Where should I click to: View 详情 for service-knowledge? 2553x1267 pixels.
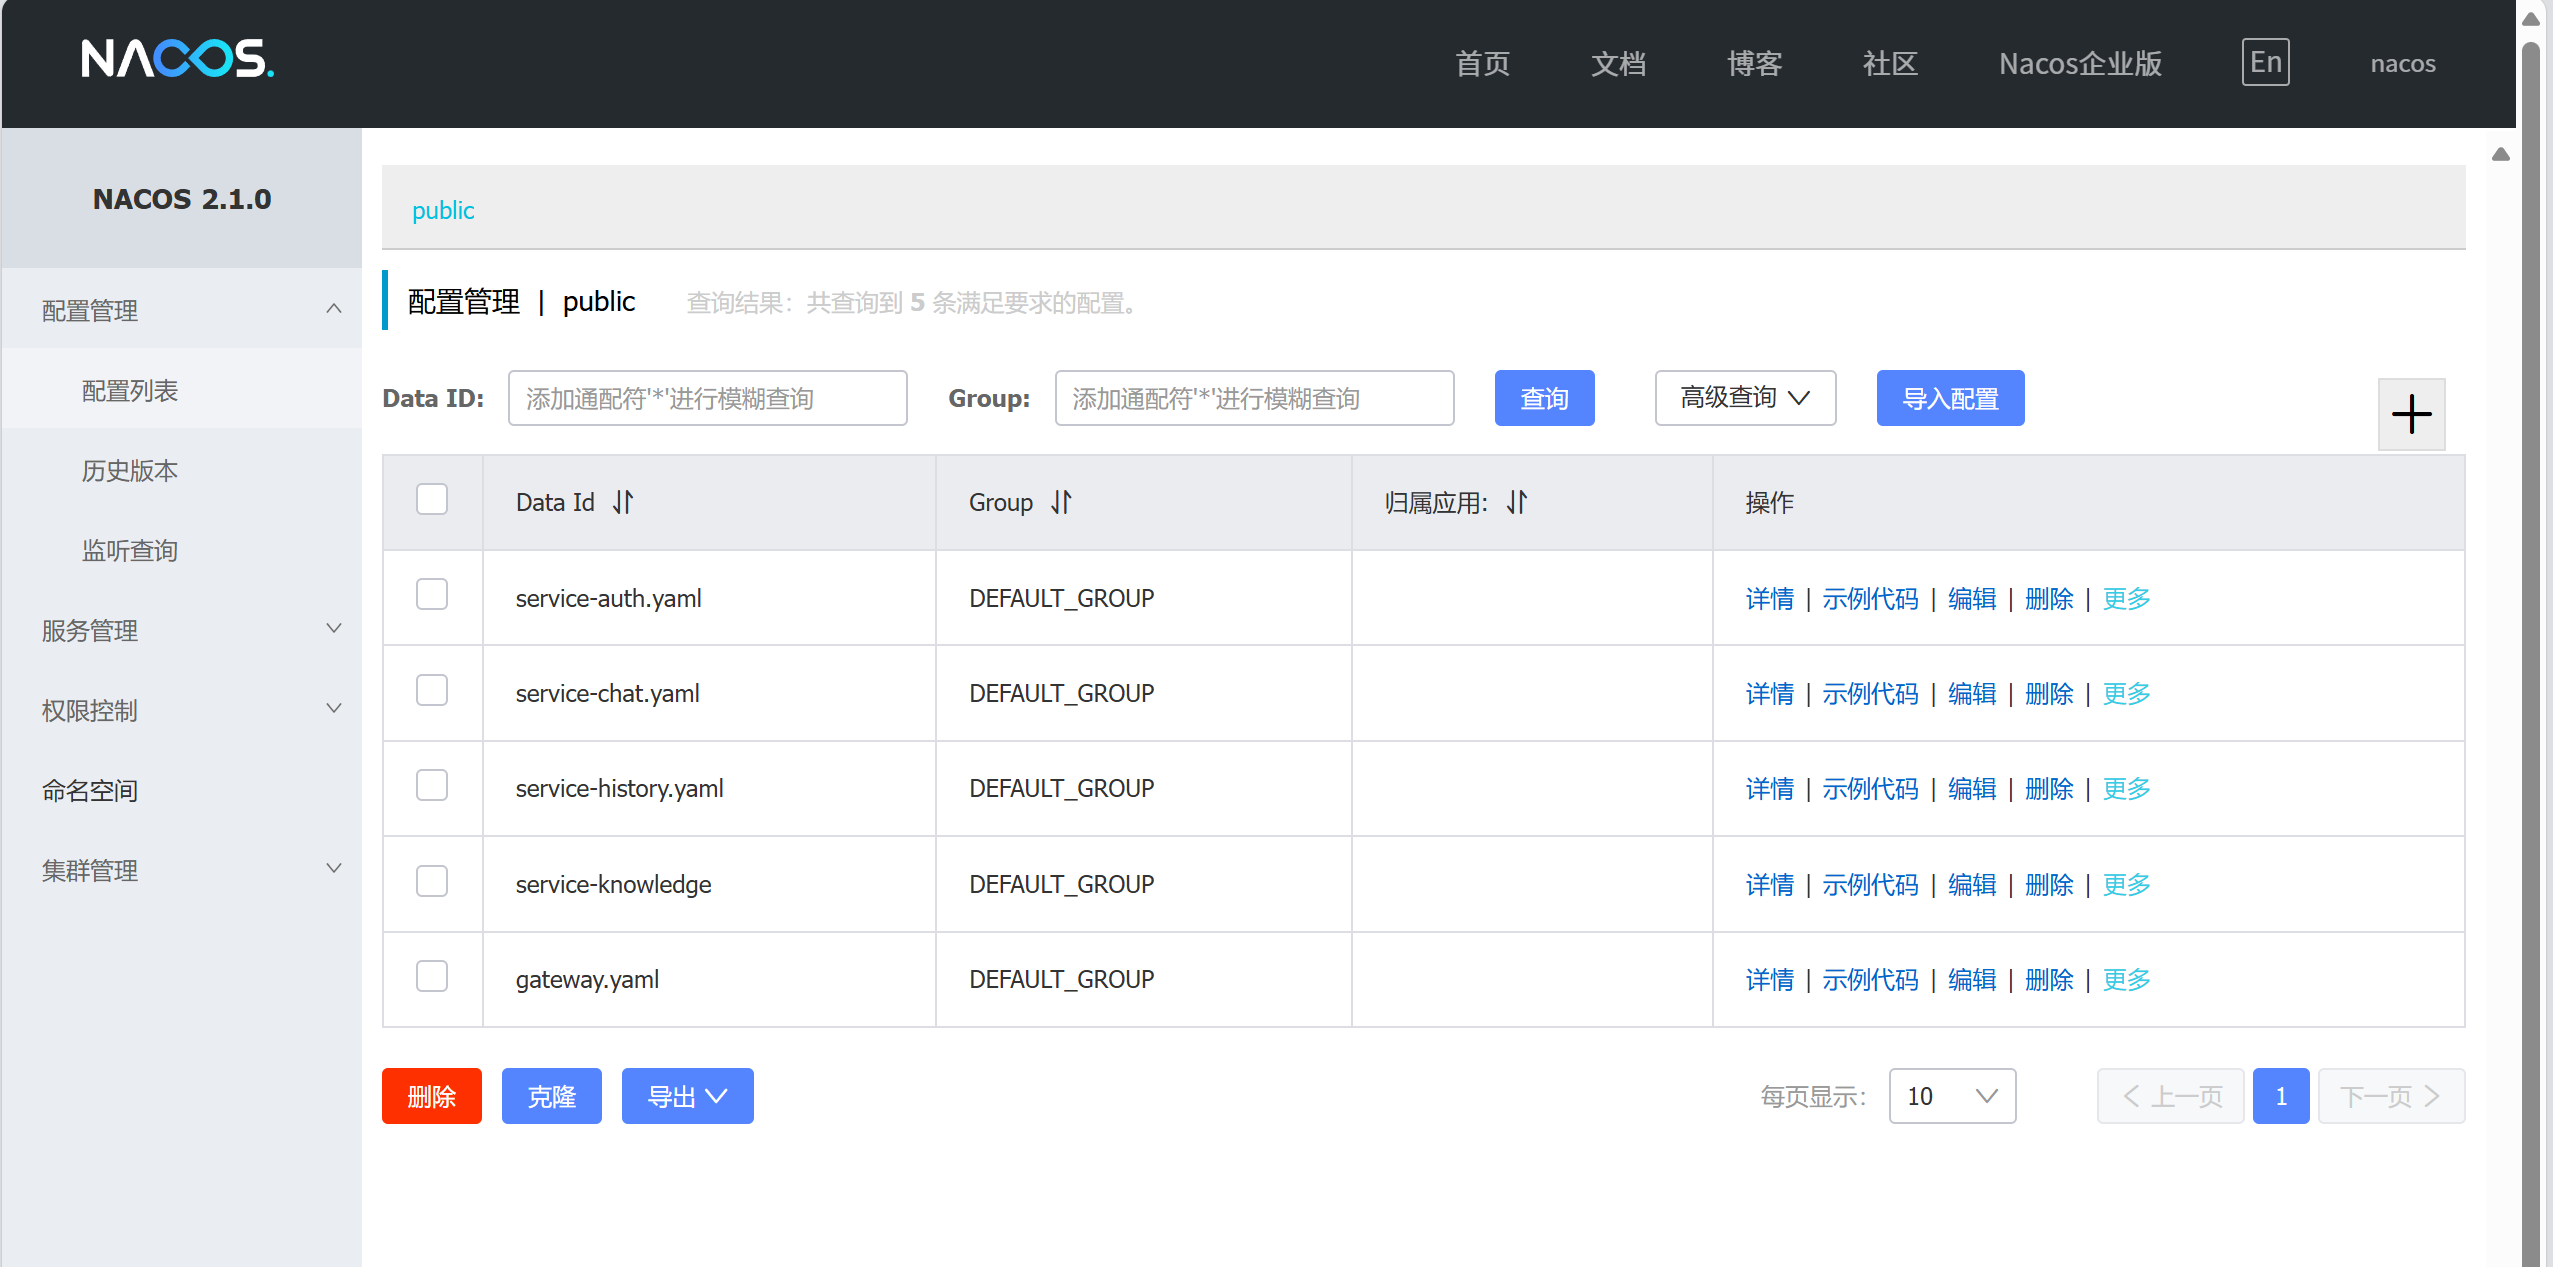click(1769, 884)
